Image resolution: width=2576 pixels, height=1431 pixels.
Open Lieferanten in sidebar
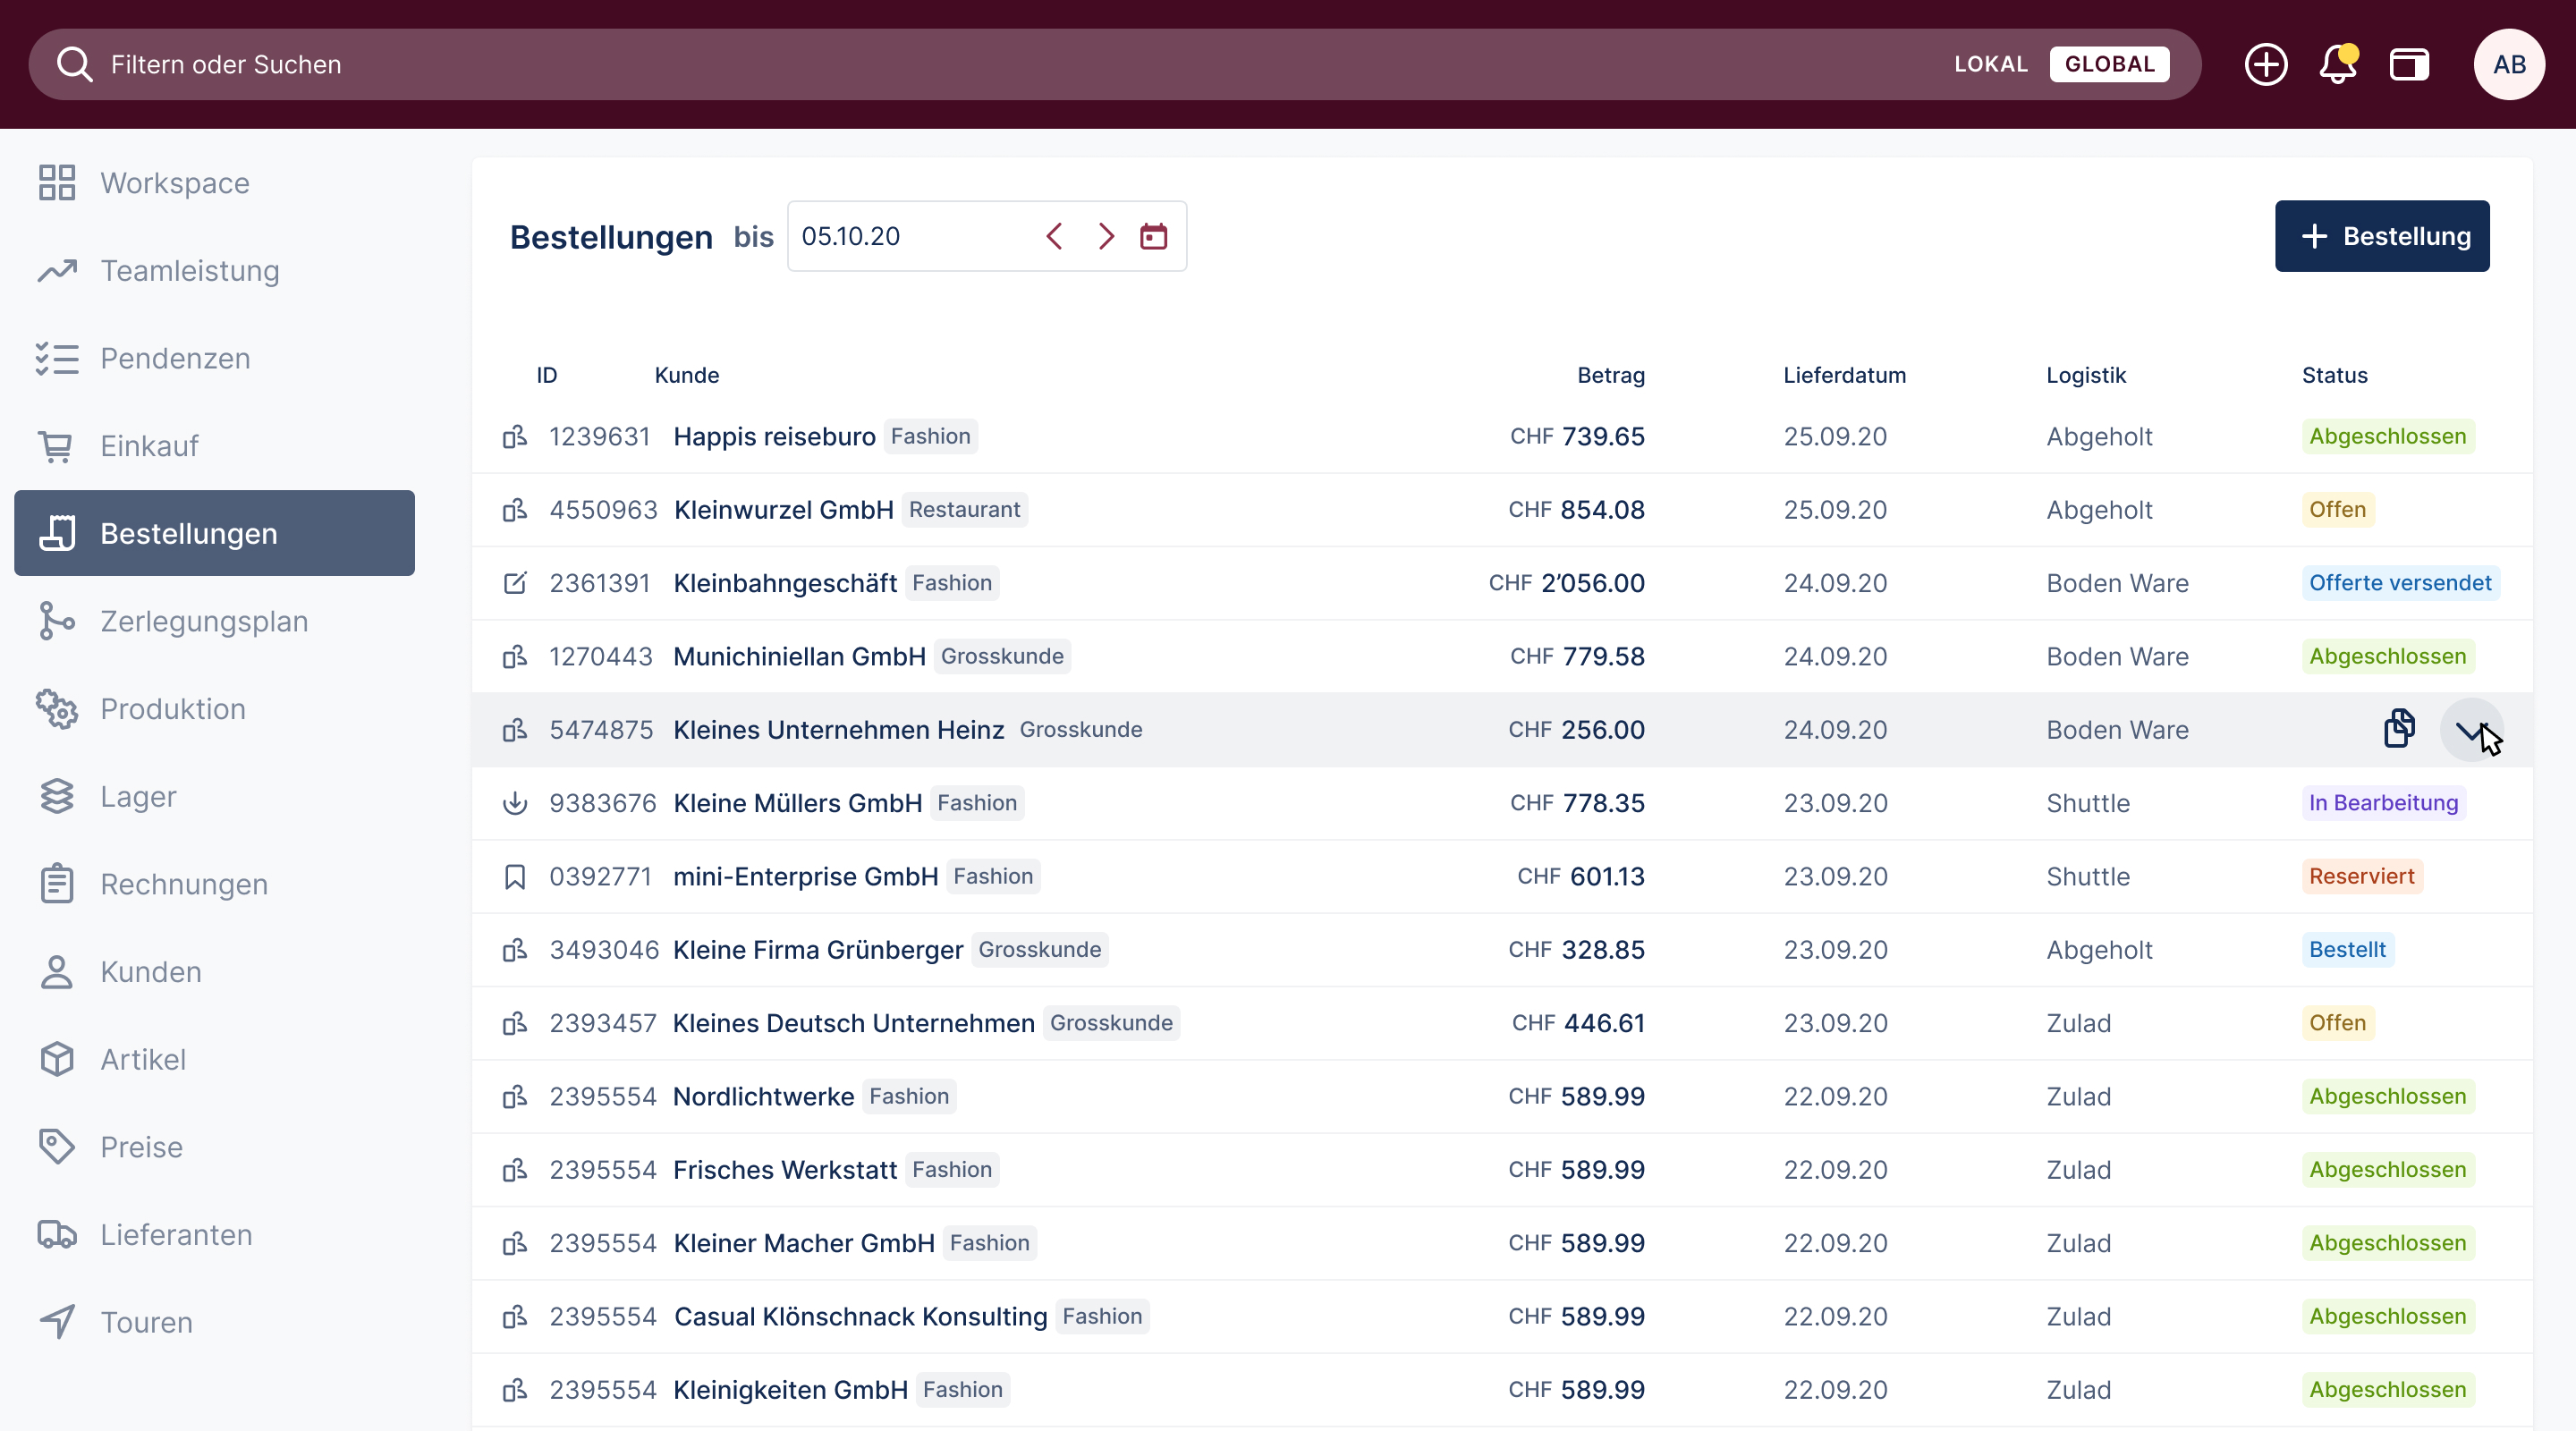click(214, 1234)
